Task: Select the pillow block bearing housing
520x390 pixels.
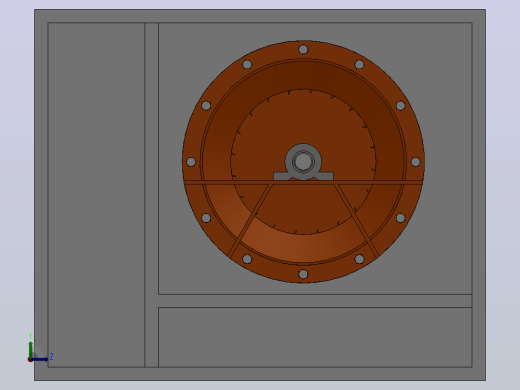Action: 303,163
